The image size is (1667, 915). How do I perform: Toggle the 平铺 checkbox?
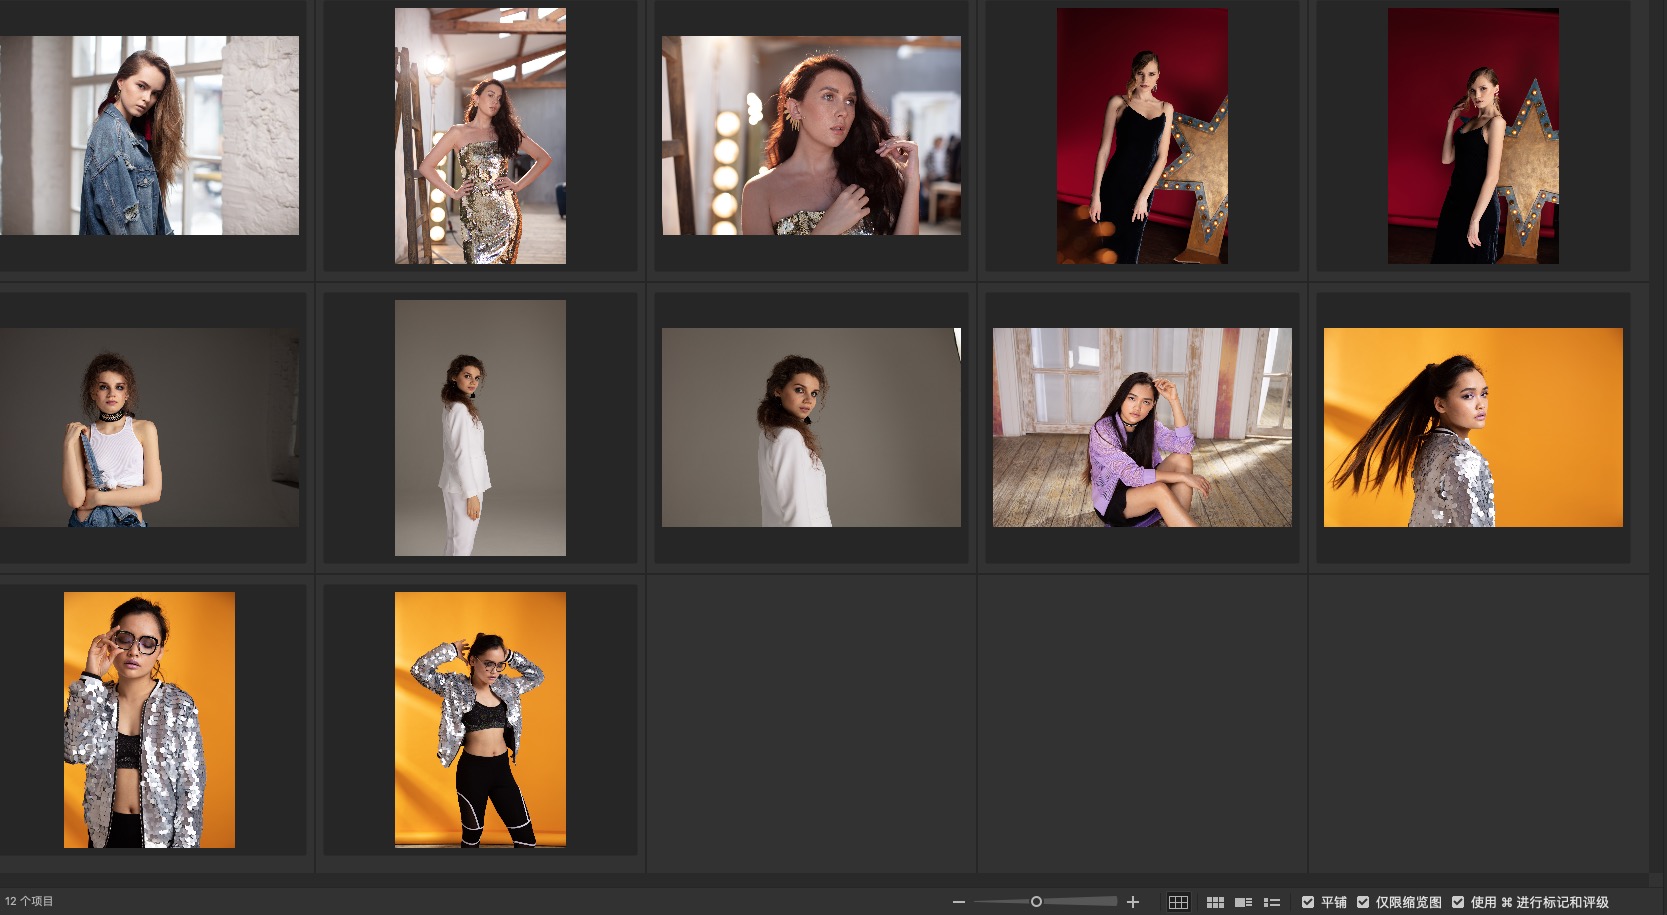click(x=1308, y=902)
